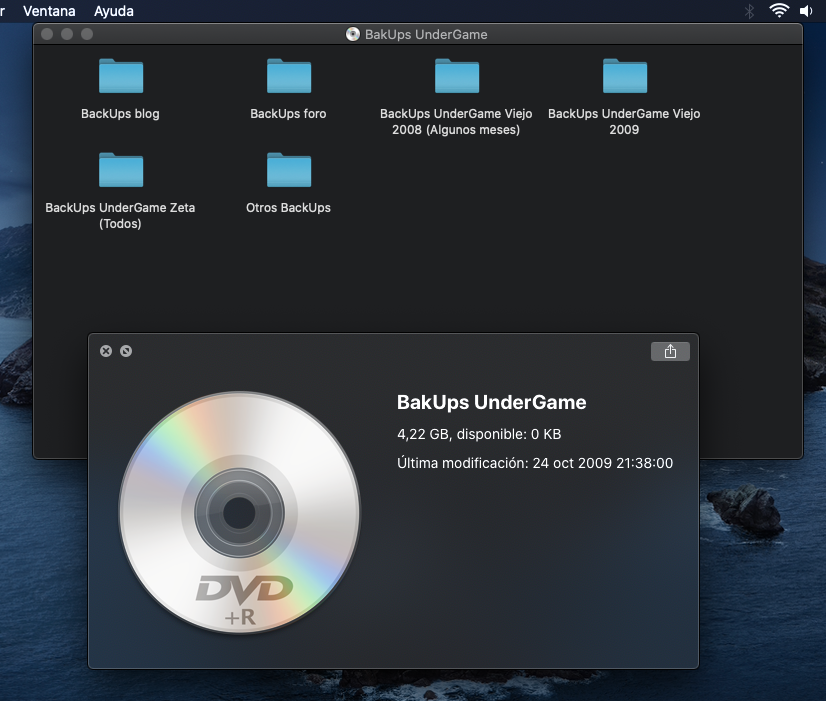Open the Ayuda menu
This screenshot has height=701, width=826.
coord(114,11)
